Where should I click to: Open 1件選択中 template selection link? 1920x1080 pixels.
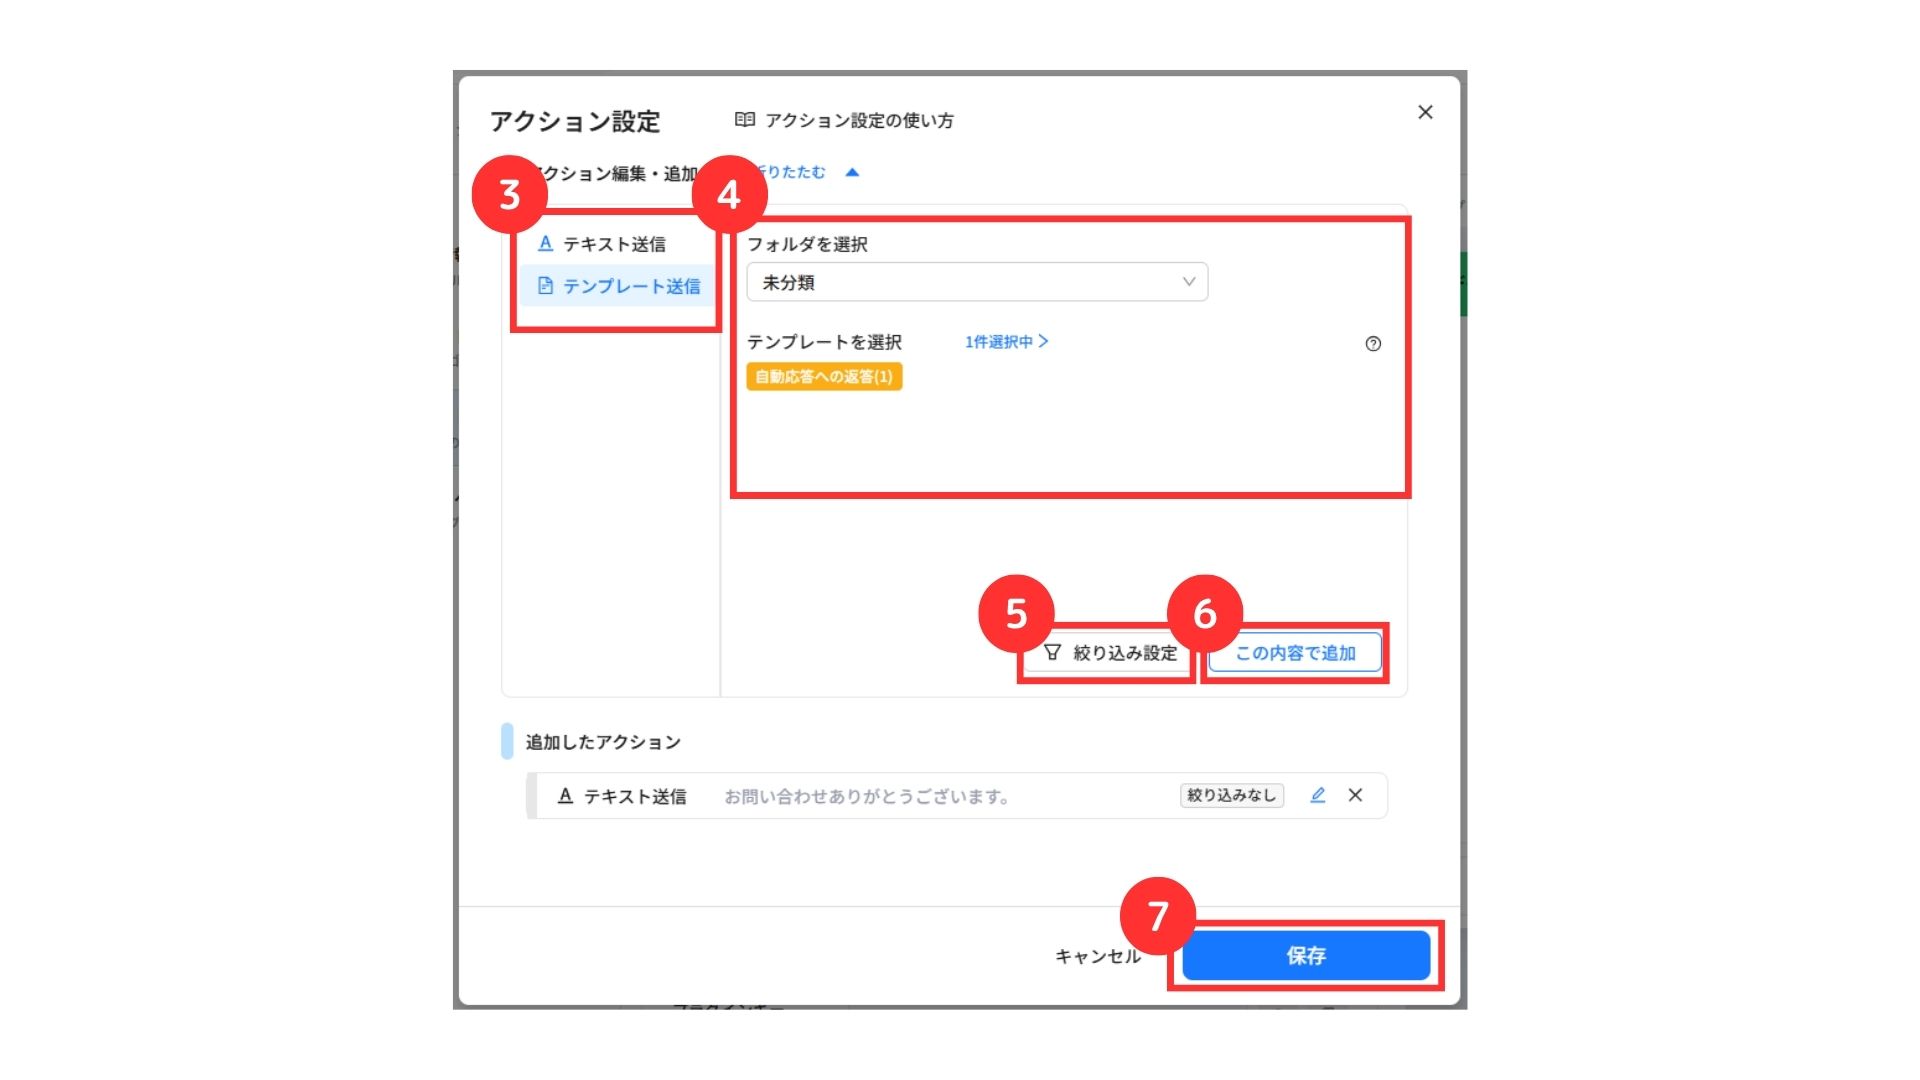(x=1006, y=342)
